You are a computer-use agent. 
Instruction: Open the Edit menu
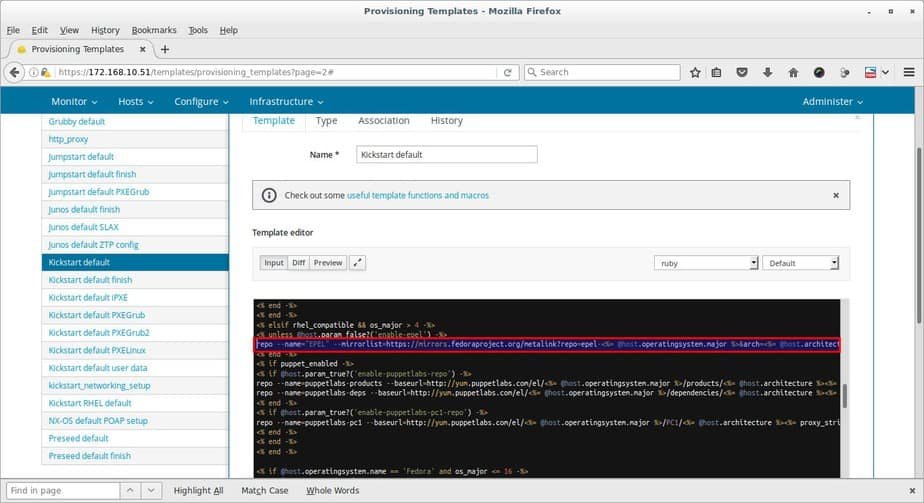(39, 30)
